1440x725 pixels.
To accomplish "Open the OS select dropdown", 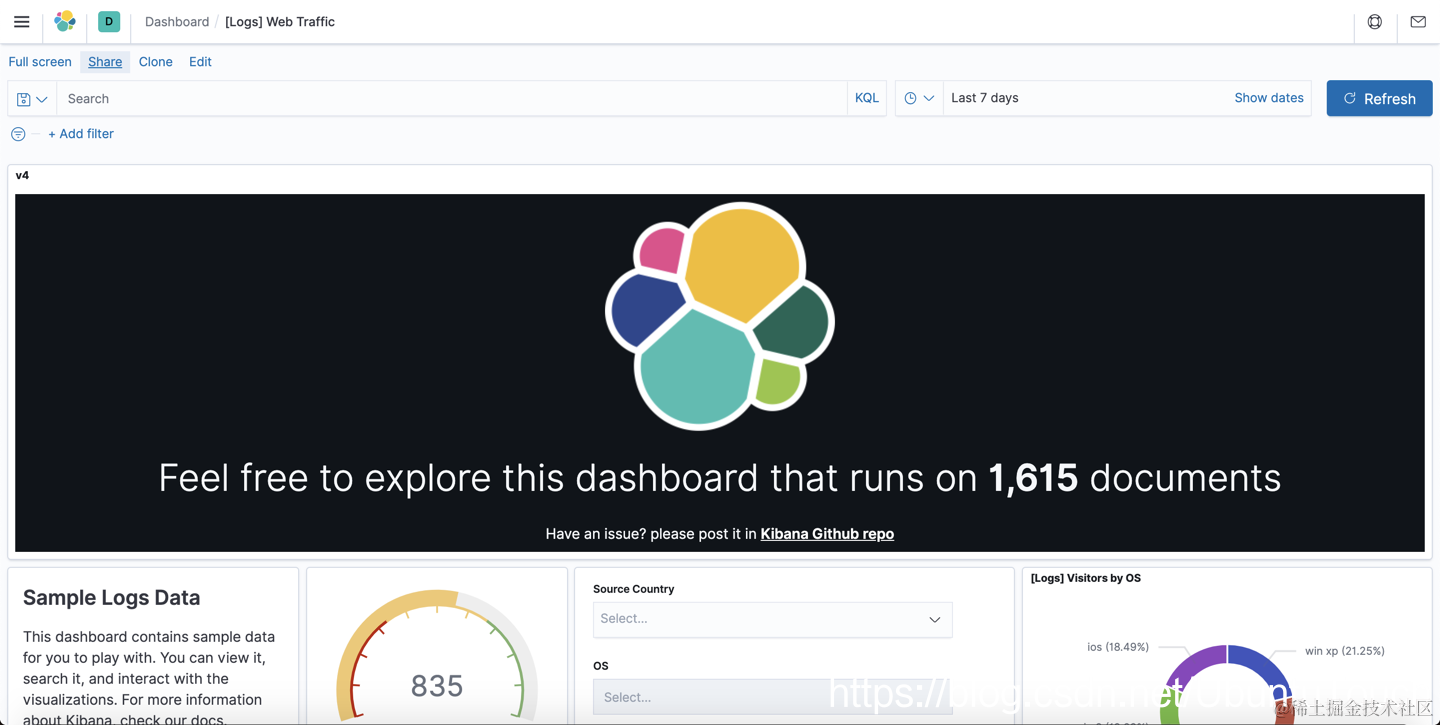I will tap(772, 697).
